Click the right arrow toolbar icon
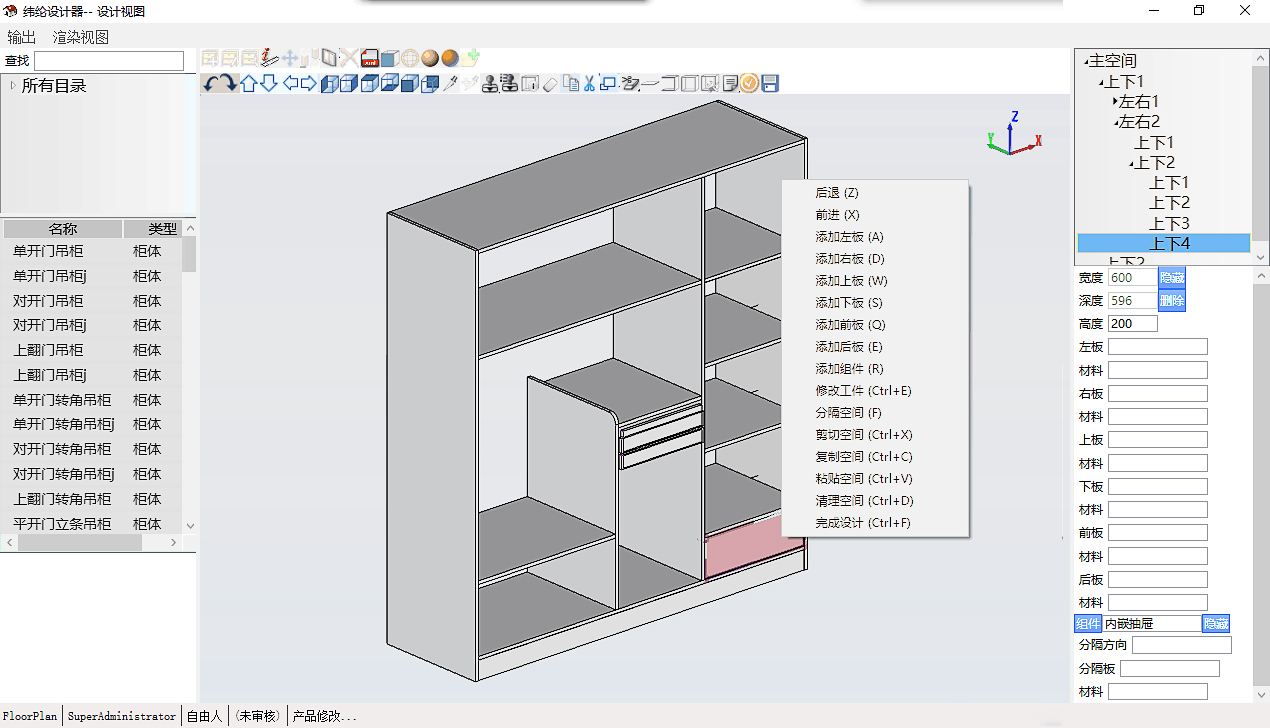This screenshot has width=1270, height=728. tap(309, 83)
